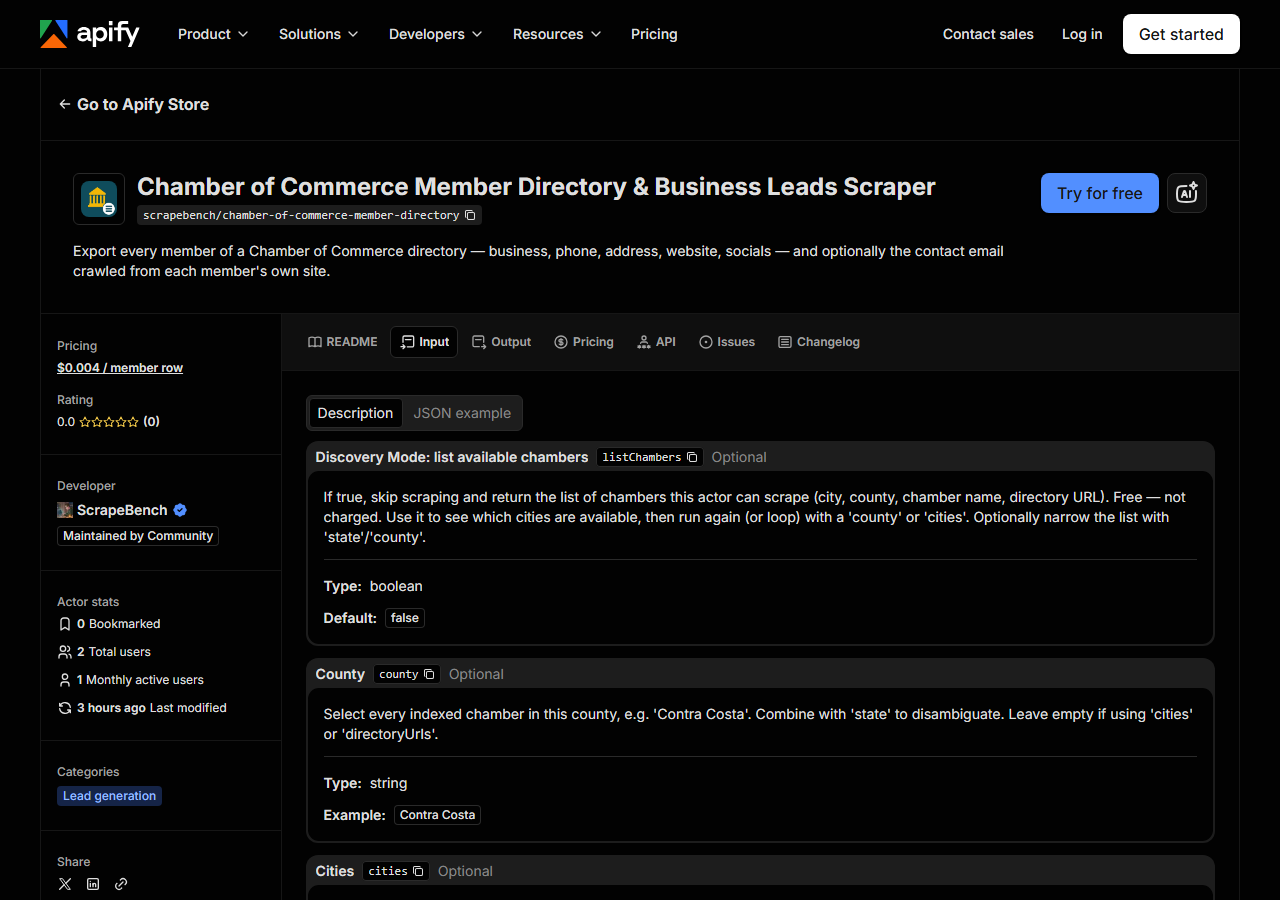Open the README tab

tap(343, 342)
